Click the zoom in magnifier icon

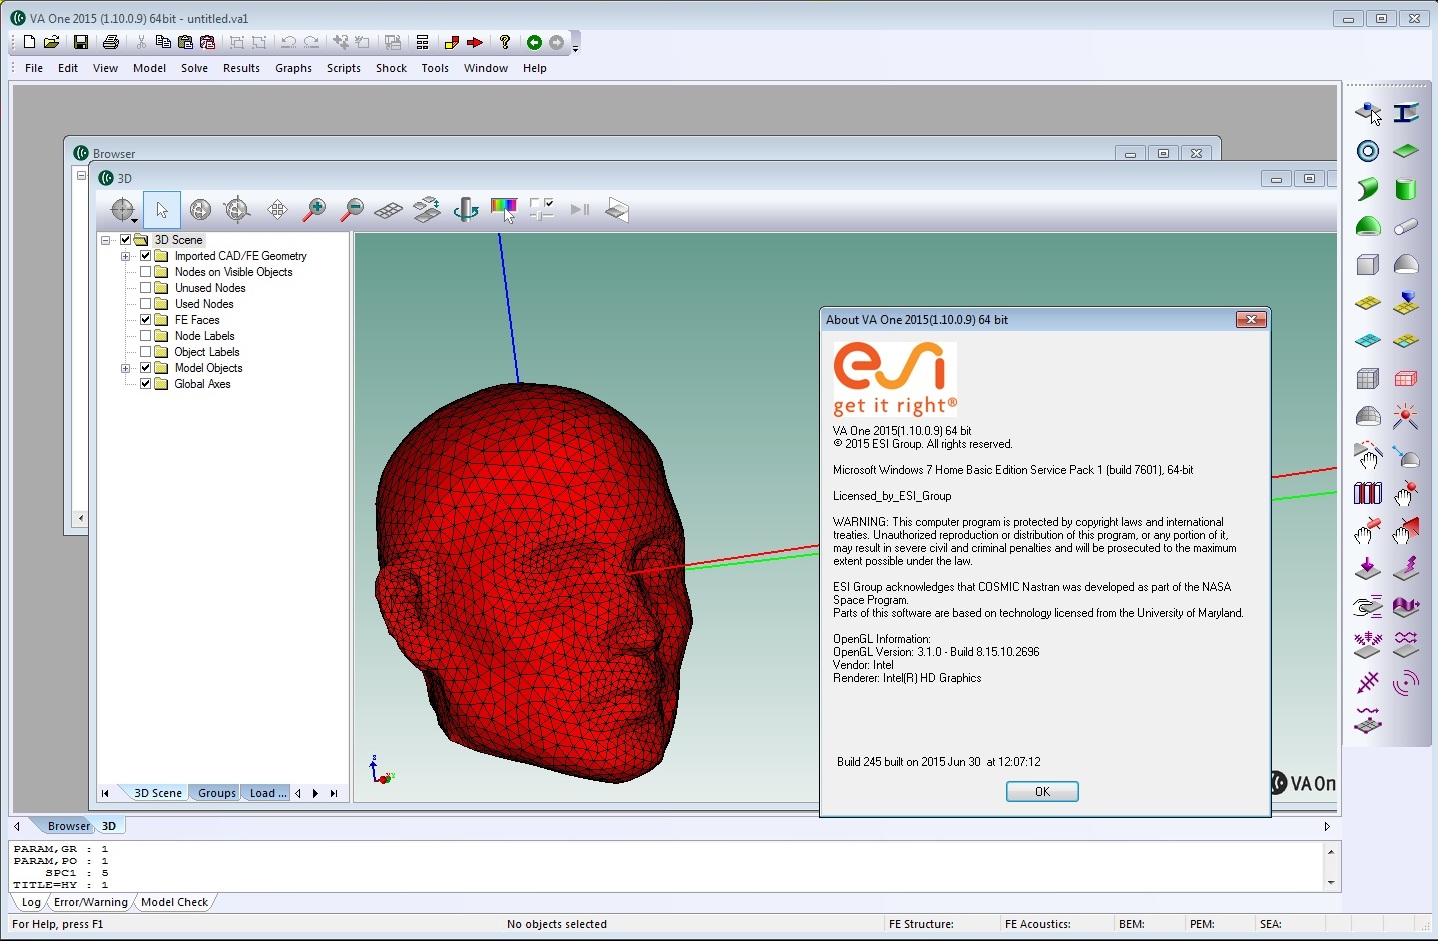(315, 210)
